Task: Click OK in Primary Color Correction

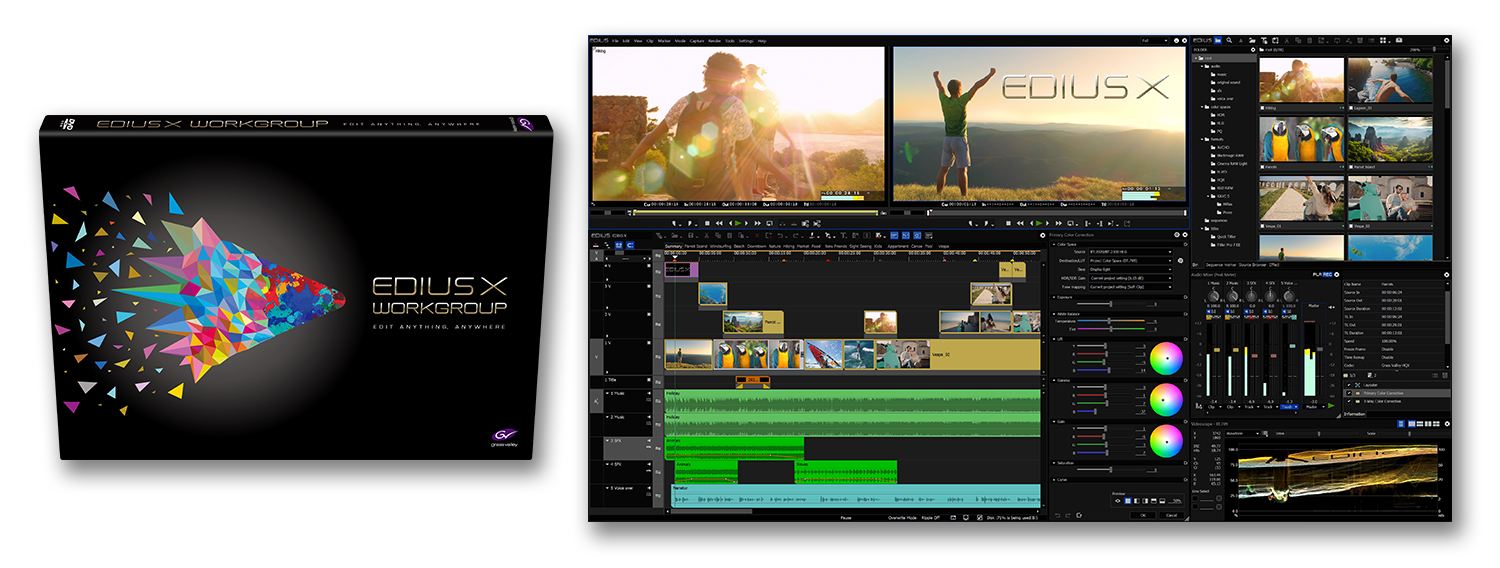Action: pos(1142,515)
